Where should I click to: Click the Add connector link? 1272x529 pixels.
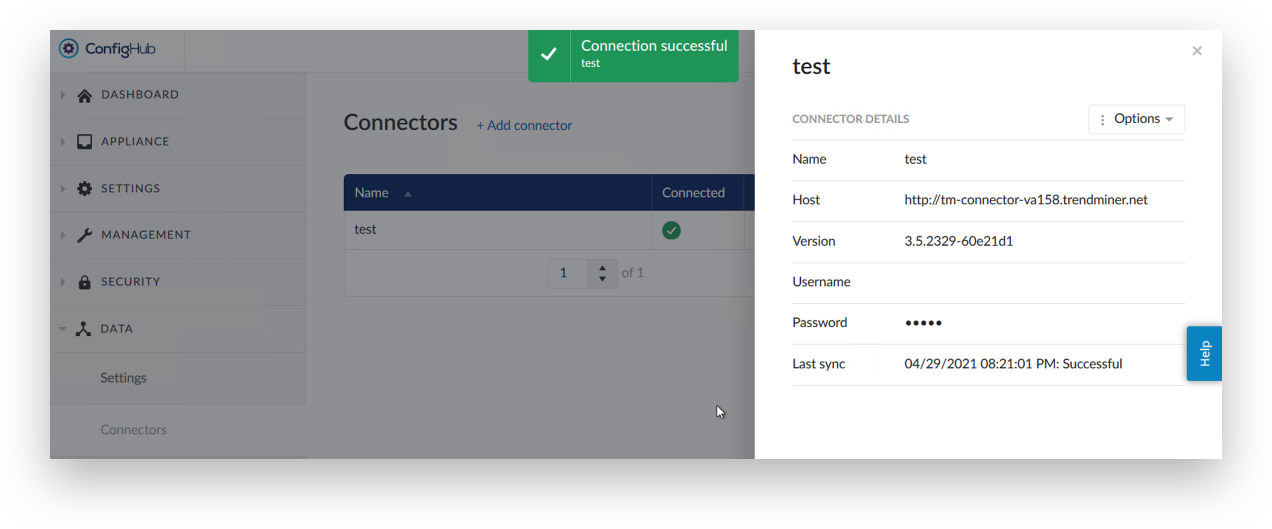coord(524,126)
